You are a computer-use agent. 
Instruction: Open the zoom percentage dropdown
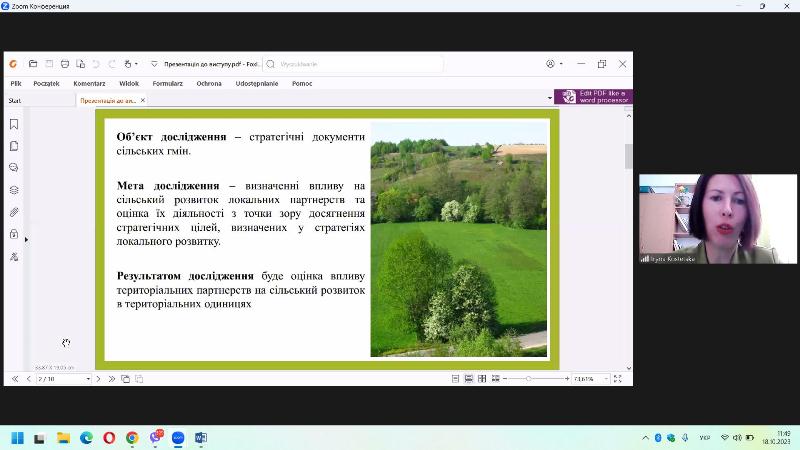(604, 379)
